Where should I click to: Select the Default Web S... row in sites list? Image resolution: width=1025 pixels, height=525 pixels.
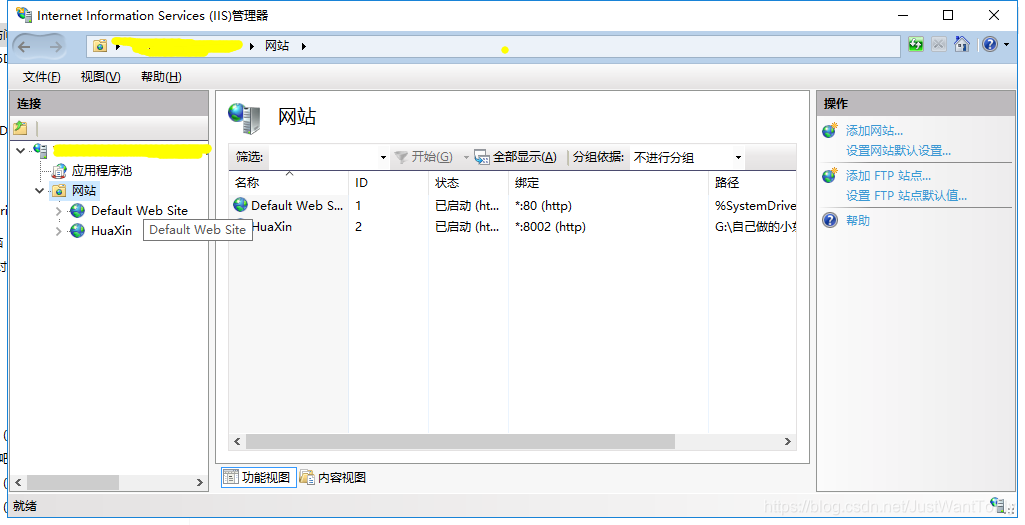tap(512, 205)
